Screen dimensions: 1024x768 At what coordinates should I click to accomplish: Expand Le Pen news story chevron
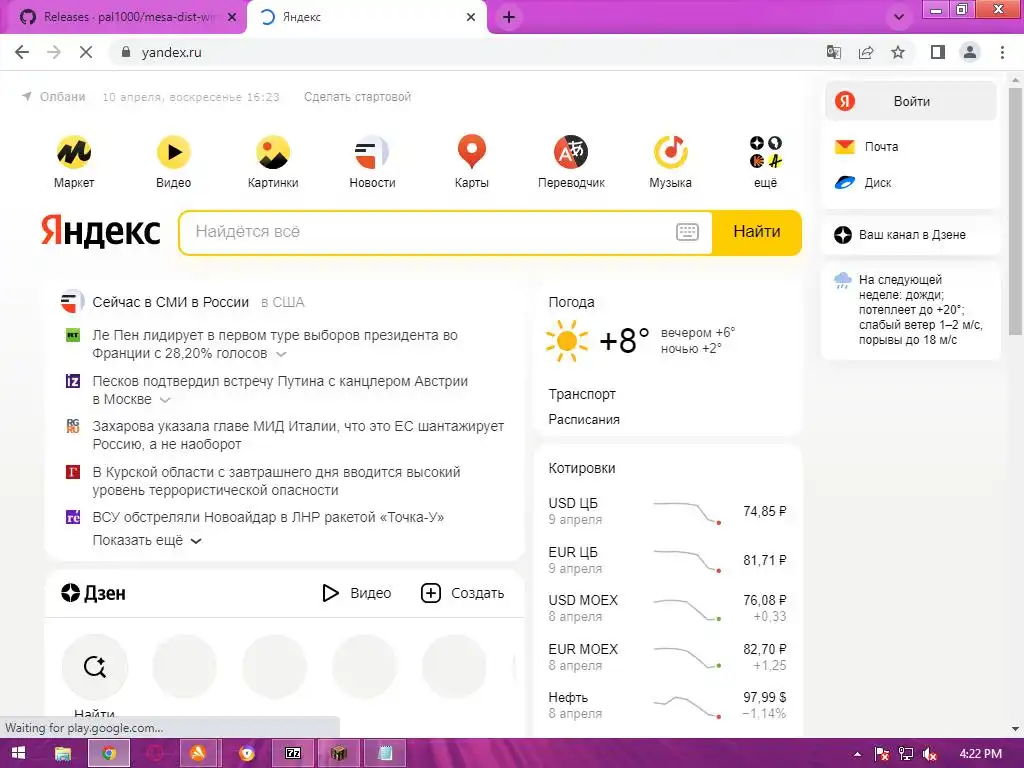coord(281,354)
